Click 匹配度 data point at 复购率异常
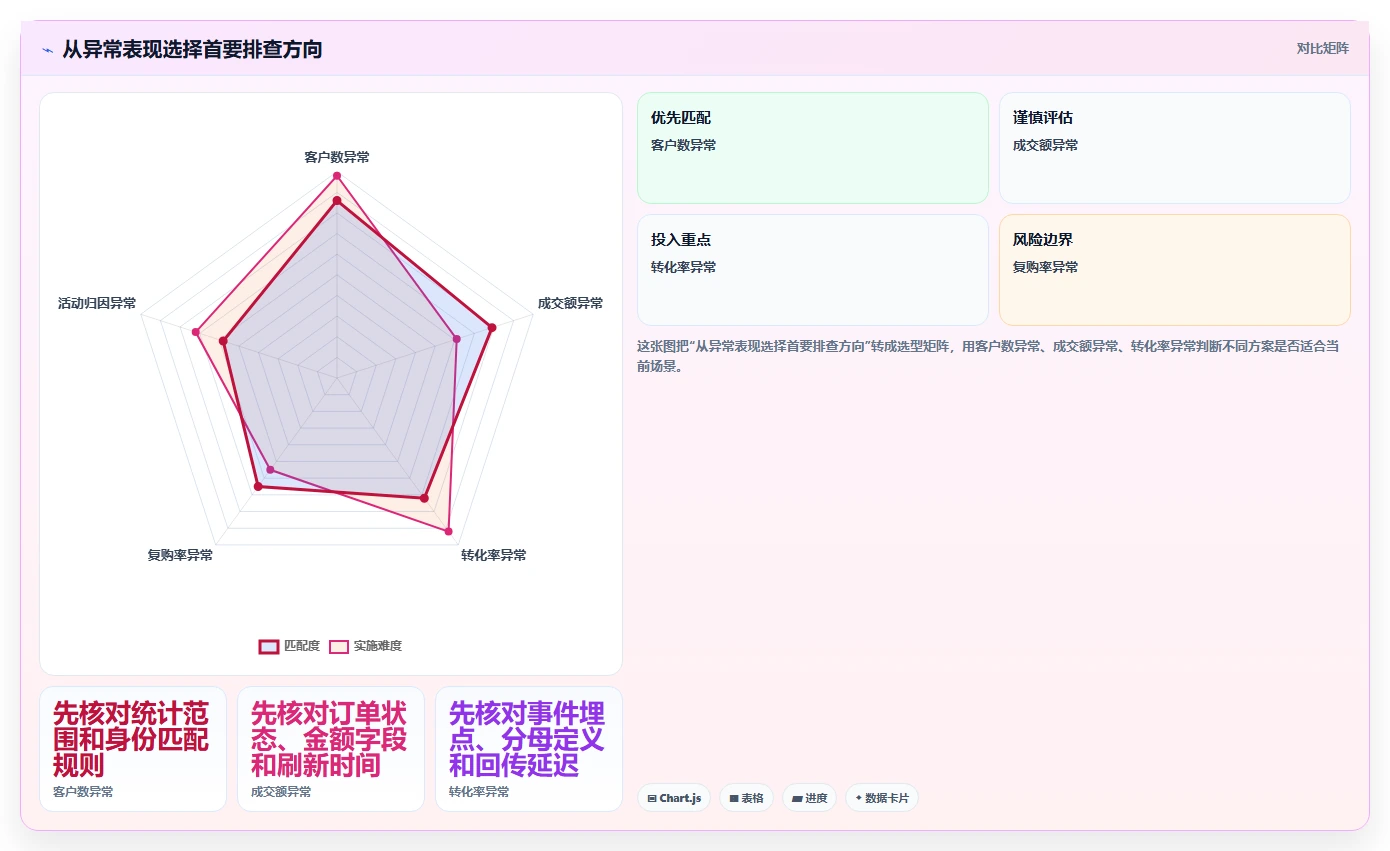 pyautogui.click(x=258, y=487)
